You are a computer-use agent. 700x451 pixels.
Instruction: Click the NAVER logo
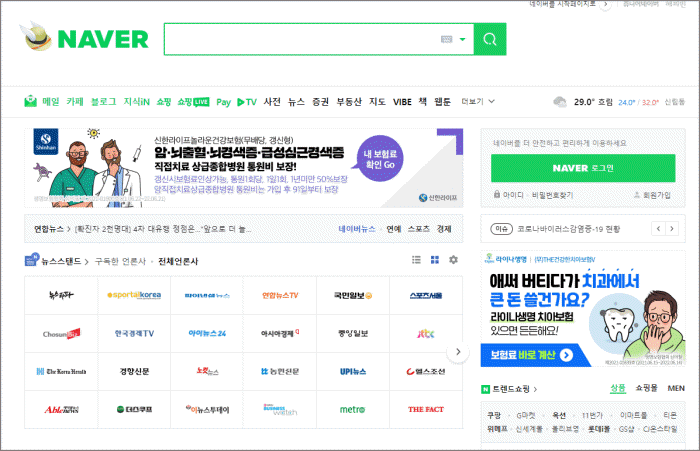(103, 39)
